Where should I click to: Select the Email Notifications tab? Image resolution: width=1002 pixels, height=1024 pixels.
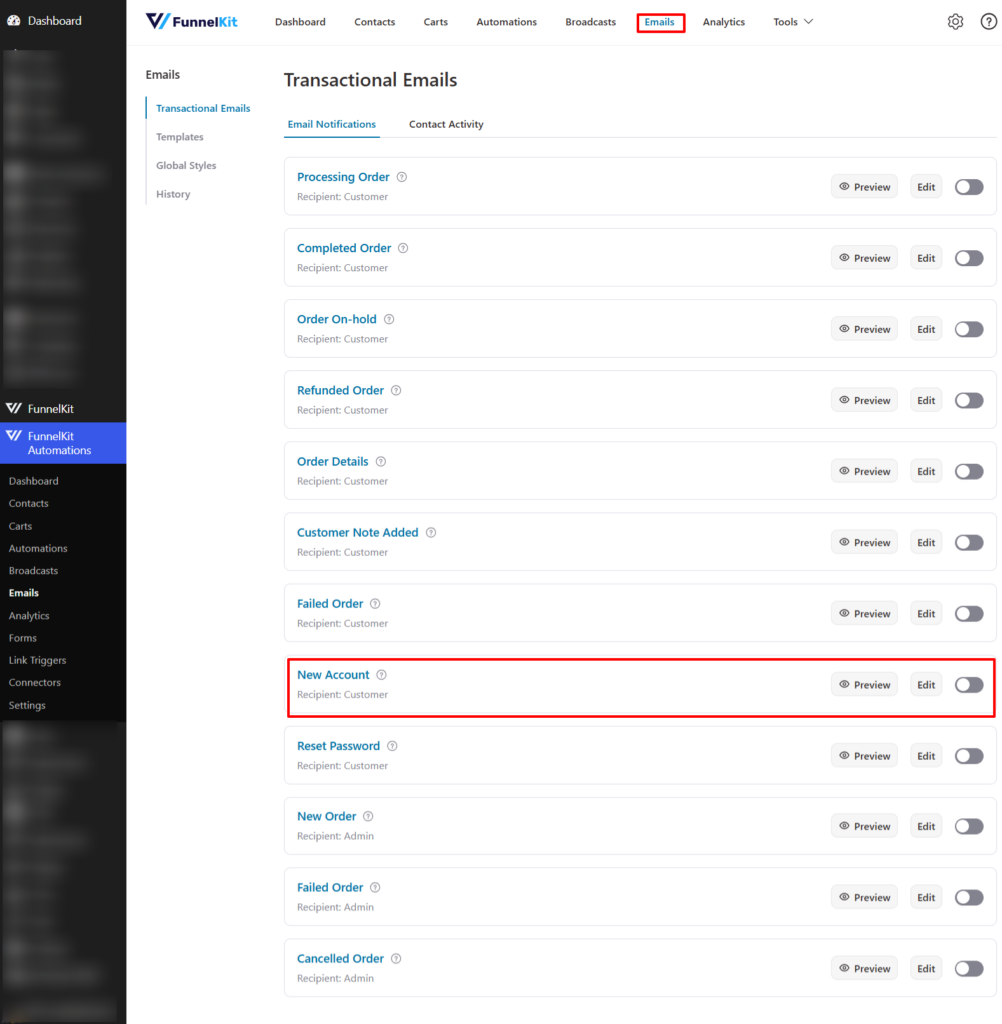pos(332,124)
